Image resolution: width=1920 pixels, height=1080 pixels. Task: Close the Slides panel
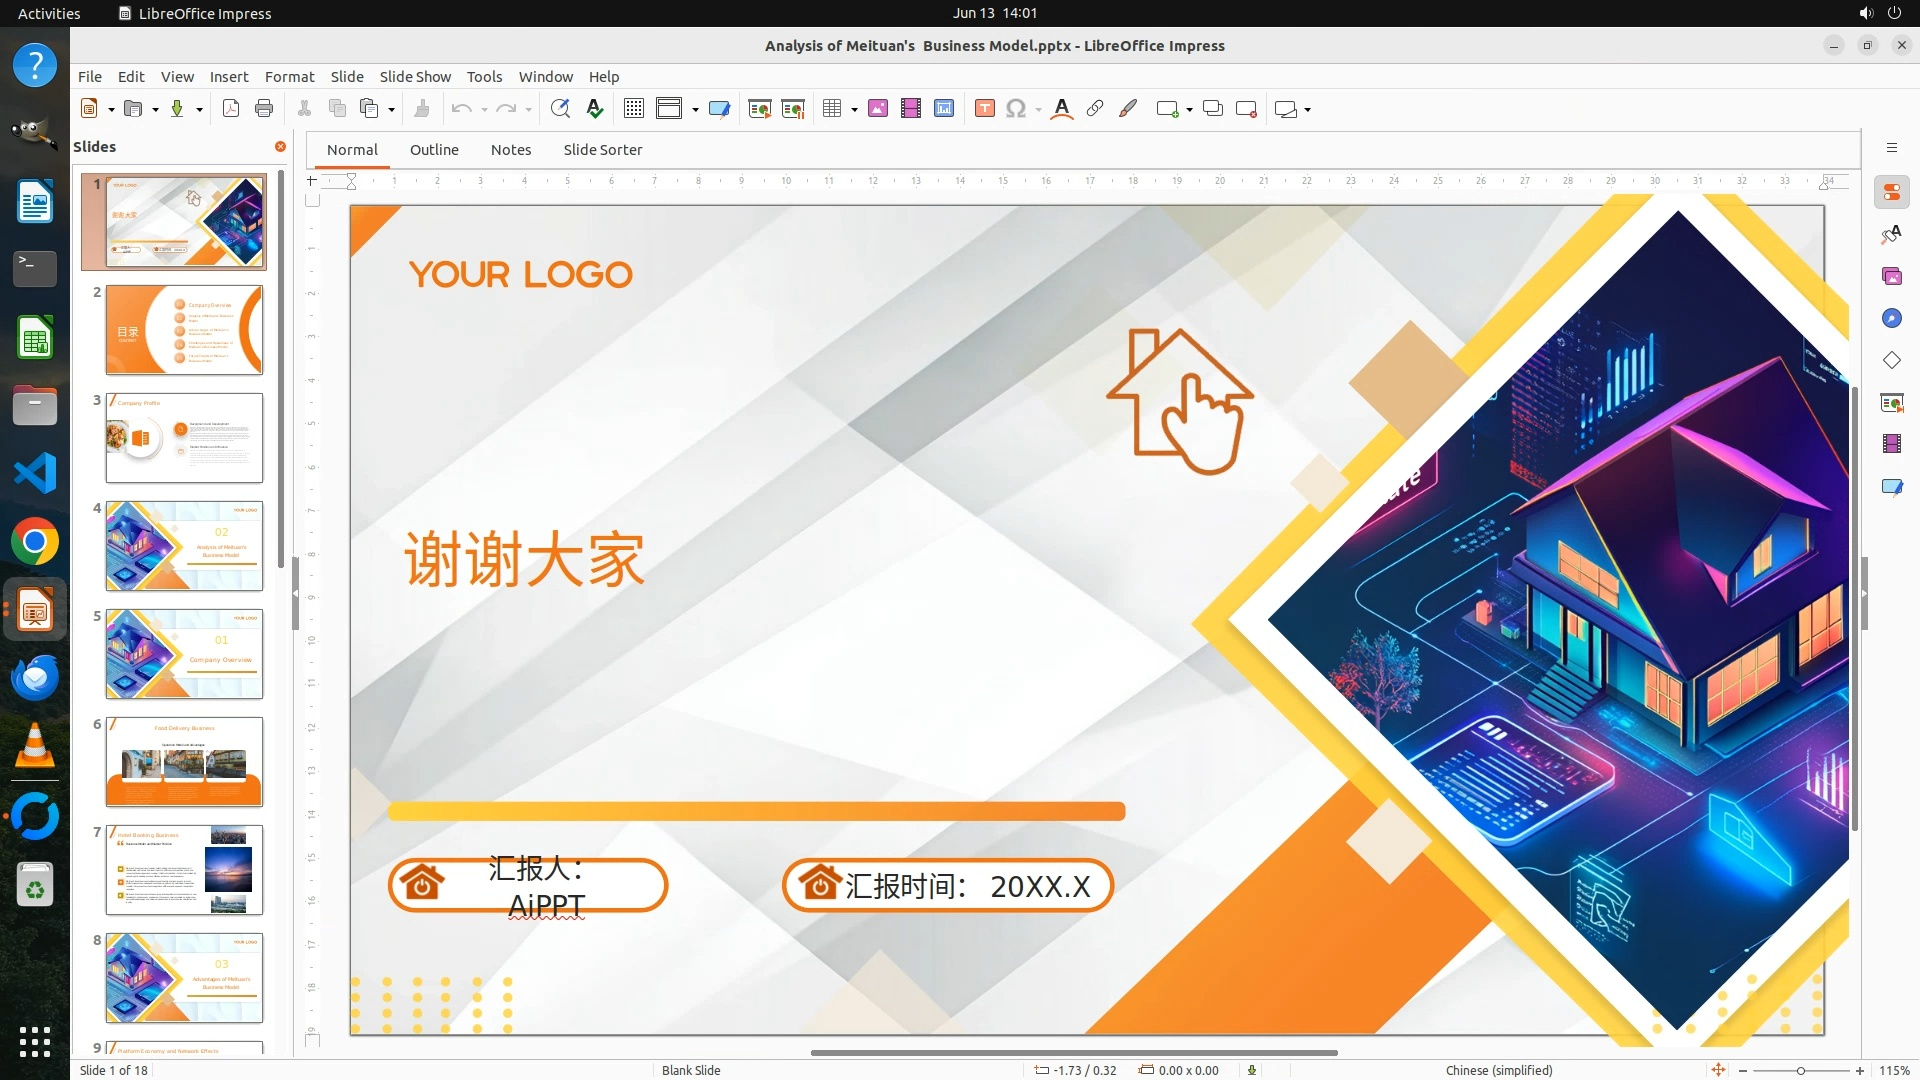[x=281, y=146]
